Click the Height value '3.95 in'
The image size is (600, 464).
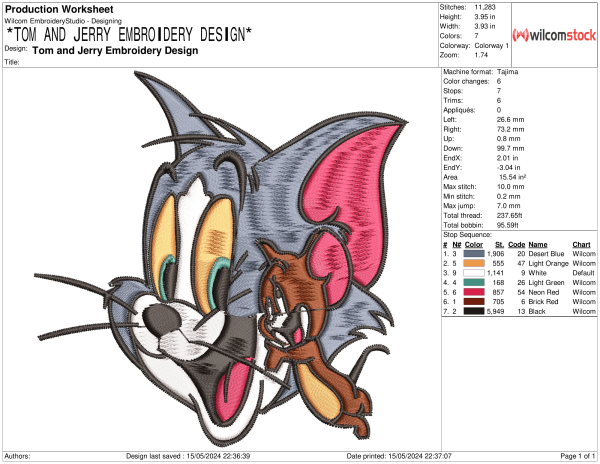485,17
